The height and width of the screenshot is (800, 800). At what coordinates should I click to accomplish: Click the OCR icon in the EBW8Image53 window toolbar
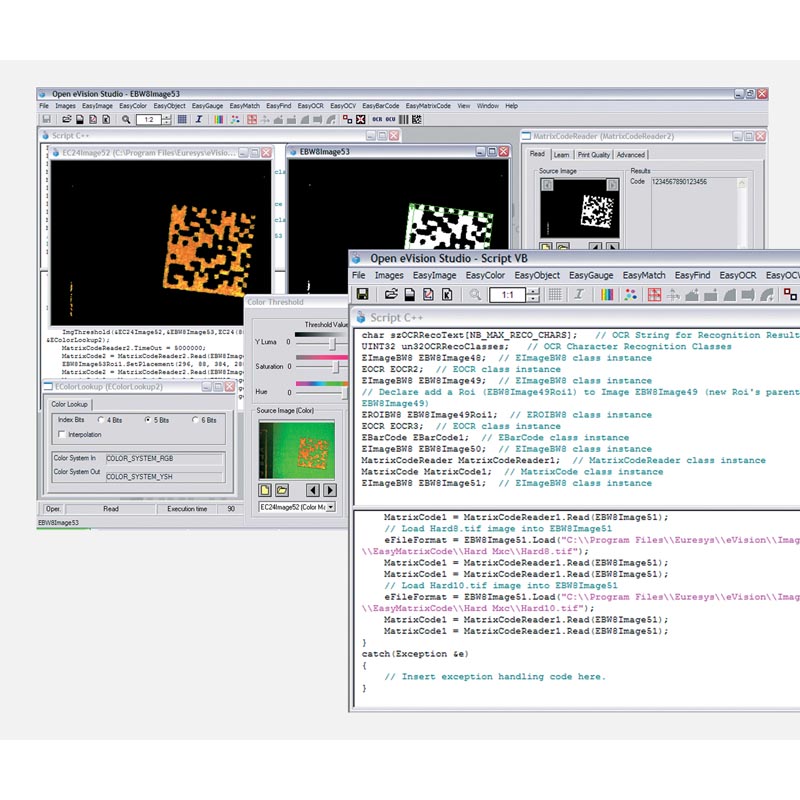377,119
